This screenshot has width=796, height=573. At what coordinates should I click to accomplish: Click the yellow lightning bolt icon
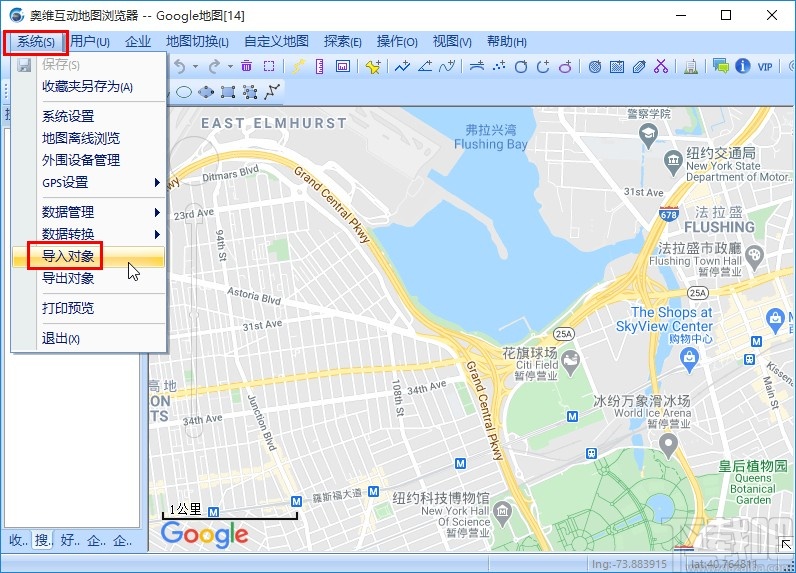(x=298, y=66)
